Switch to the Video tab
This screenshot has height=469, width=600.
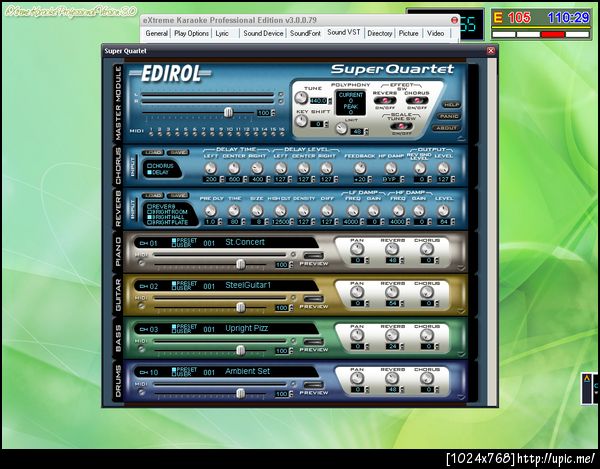click(435, 33)
